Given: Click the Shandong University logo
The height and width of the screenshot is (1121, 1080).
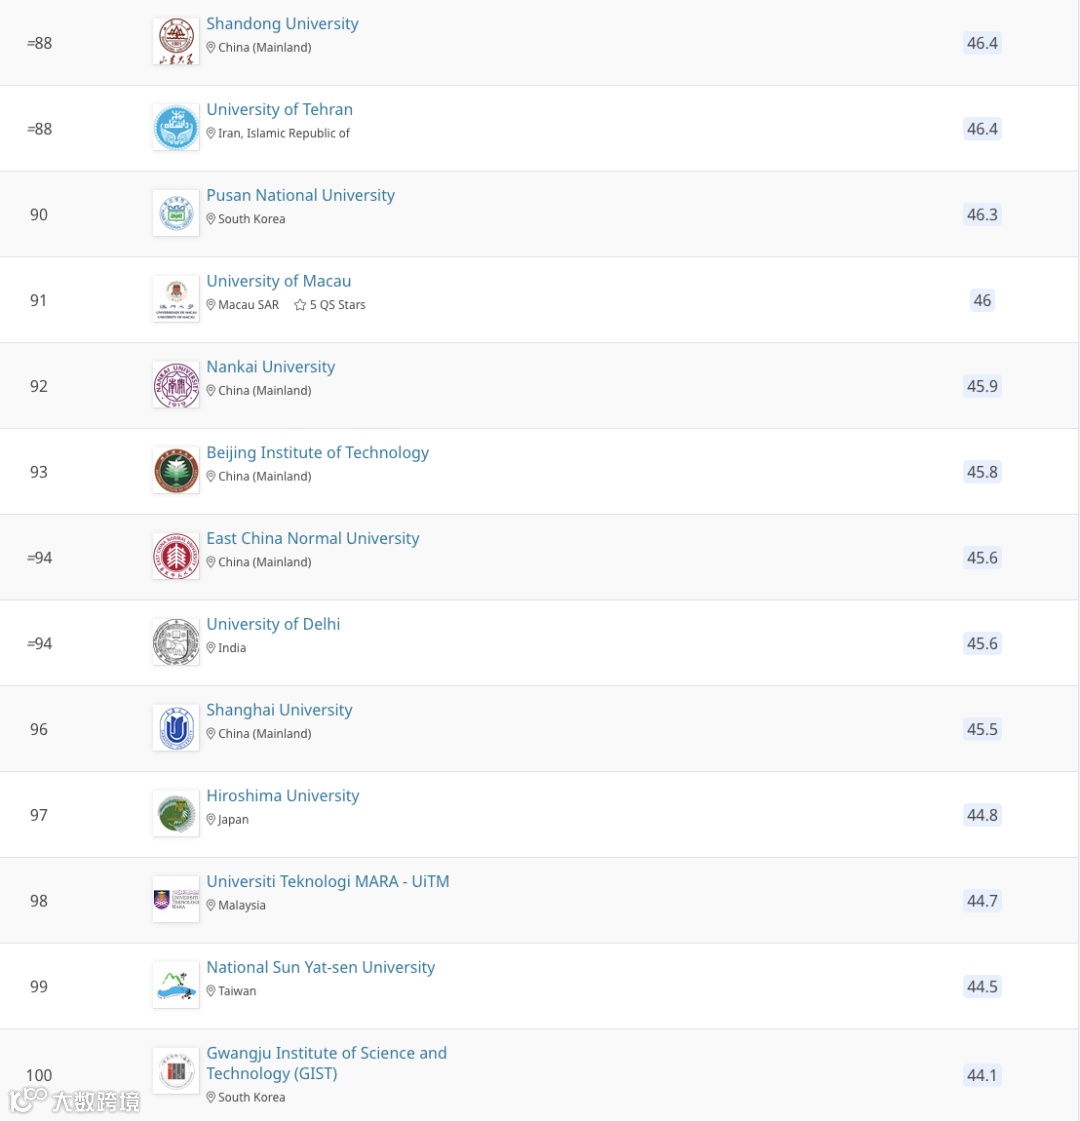Looking at the screenshot, I should coord(176,42).
